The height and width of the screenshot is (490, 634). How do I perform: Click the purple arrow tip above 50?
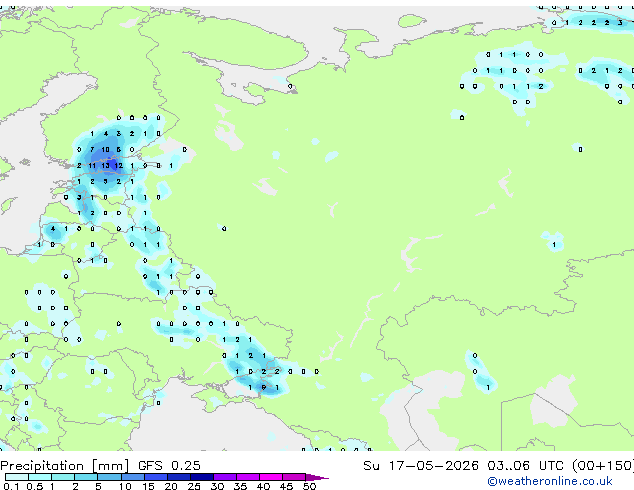point(317,477)
